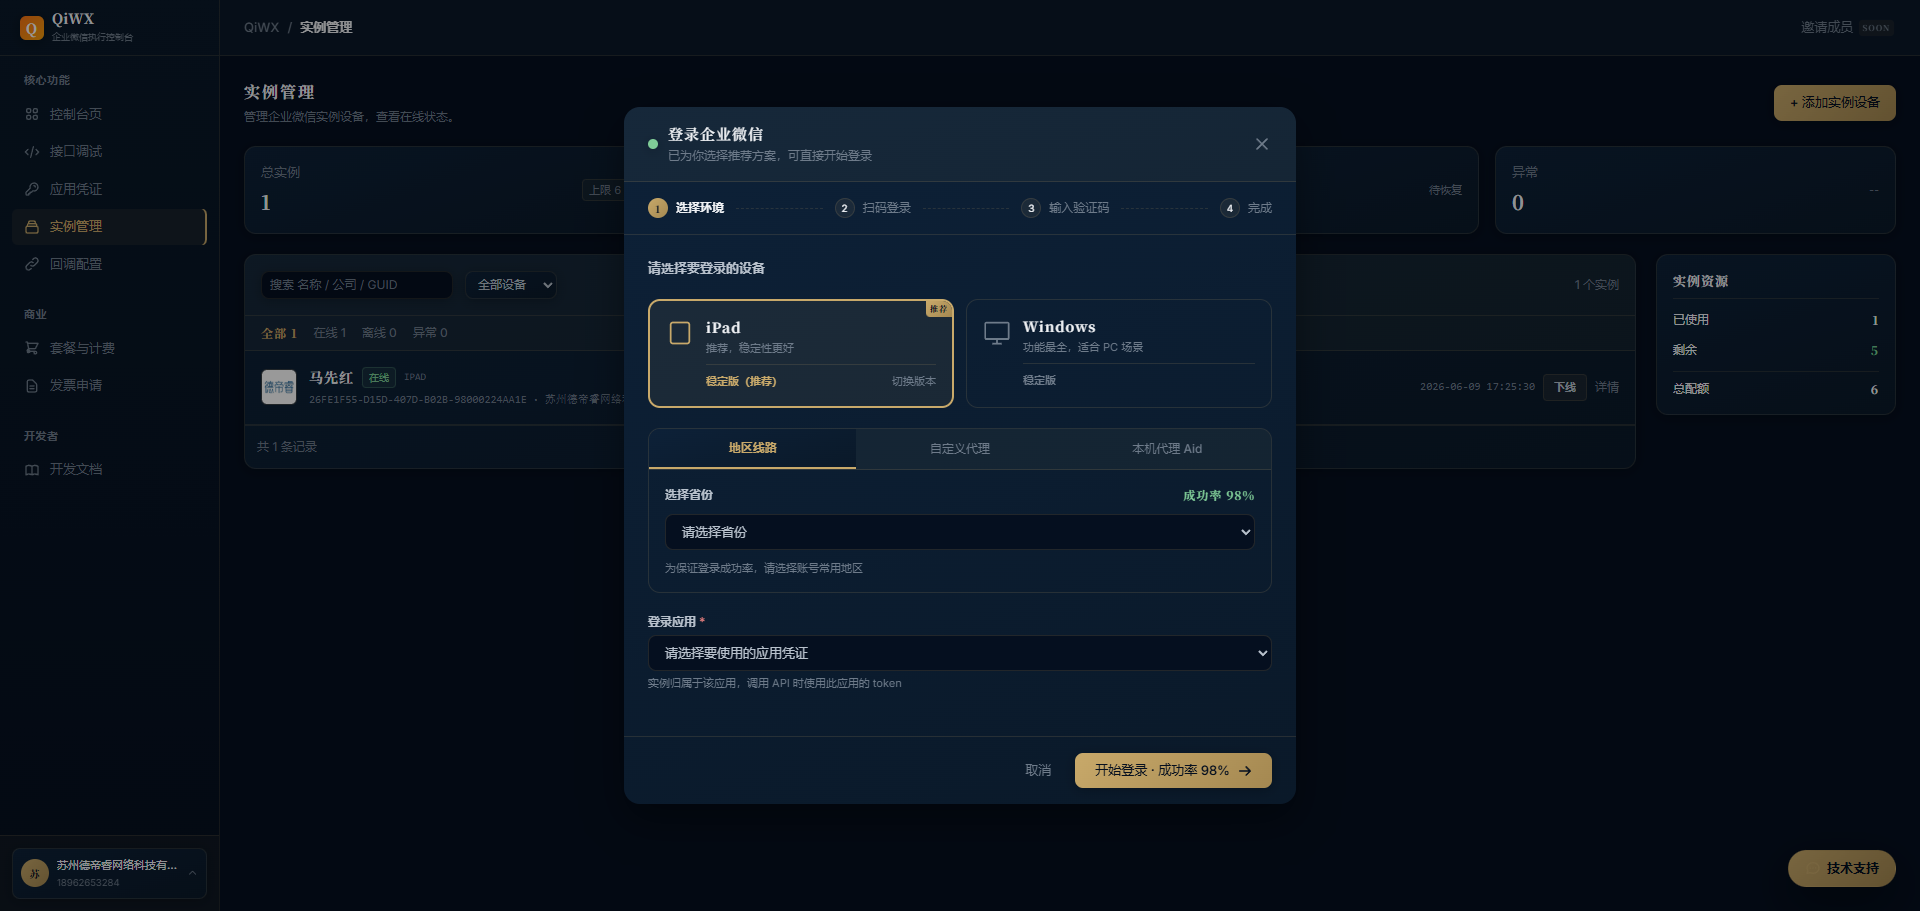Click the 下线 button for 马先红
The width and height of the screenshot is (1920, 911).
coord(1565,387)
